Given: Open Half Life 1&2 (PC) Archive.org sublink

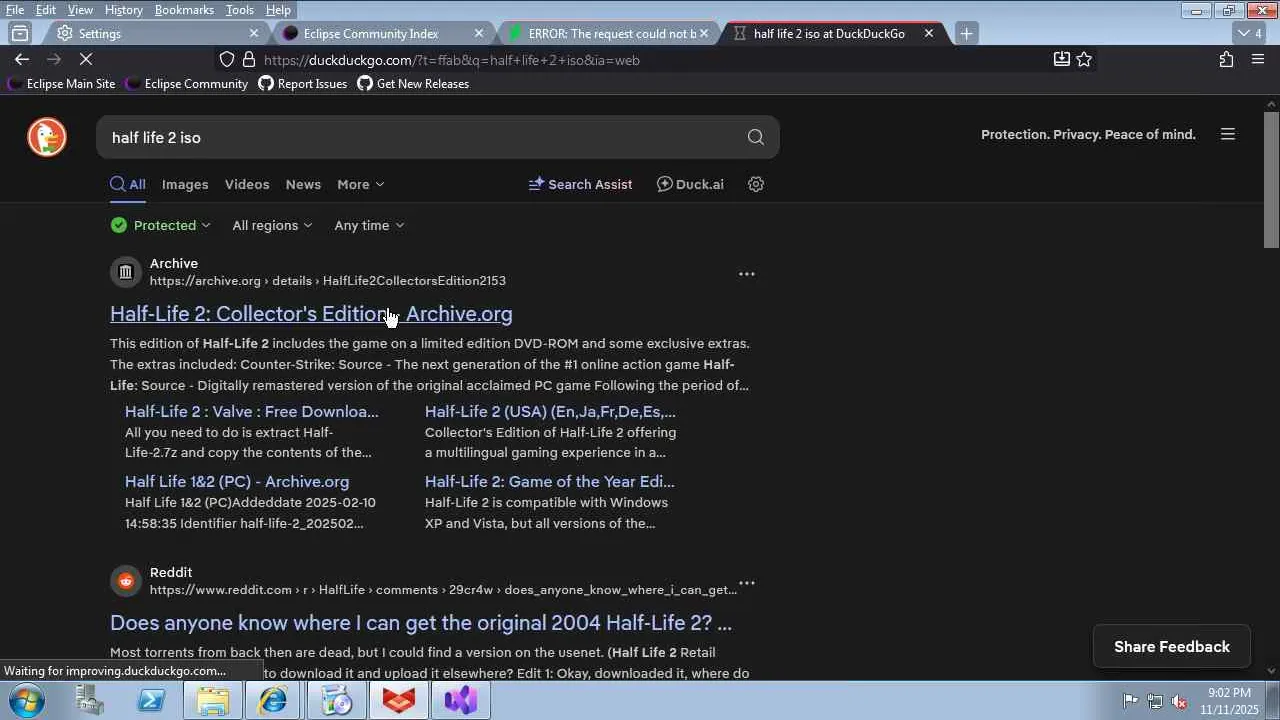Looking at the screenshot, I should click(x=237, y=481).
